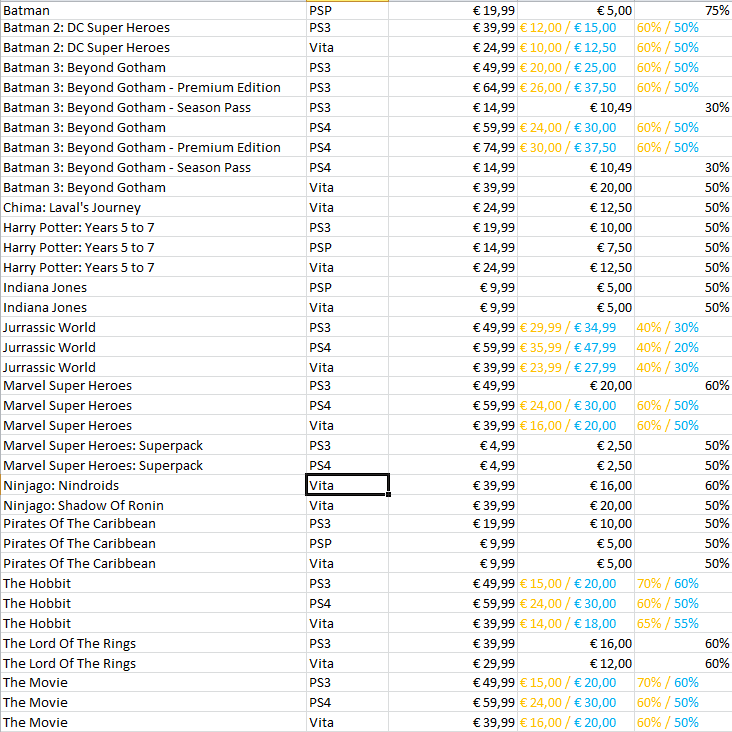Select 'Indiana Jones' title in the PSP row
Screen dimensions: 732x732
[153, 287]
